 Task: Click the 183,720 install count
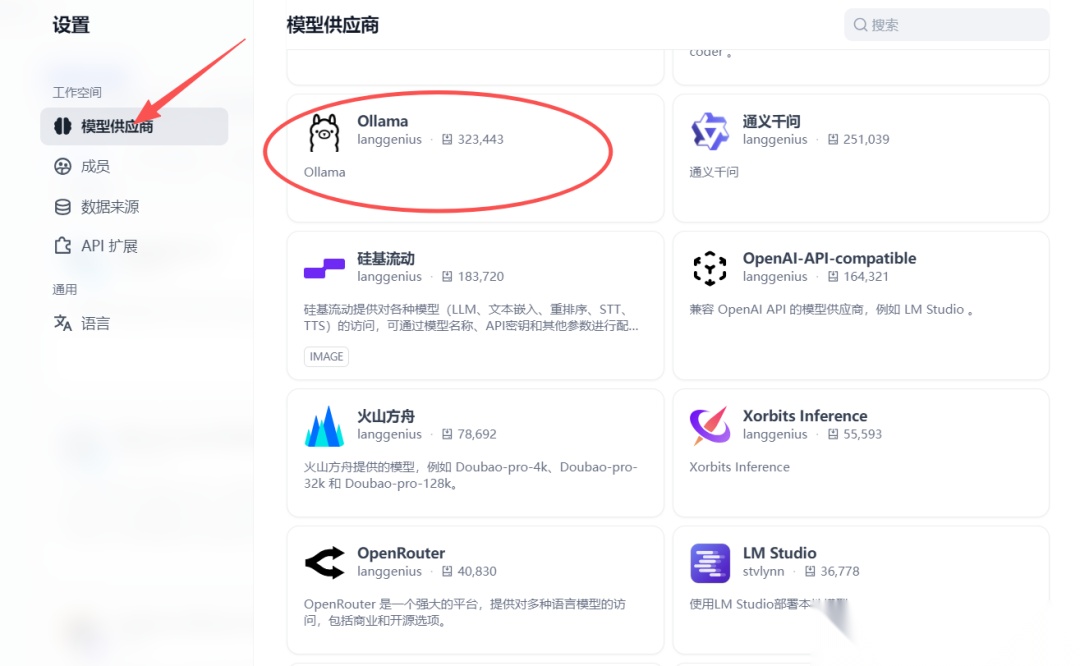pyautogui.click(x=481, y=276)
